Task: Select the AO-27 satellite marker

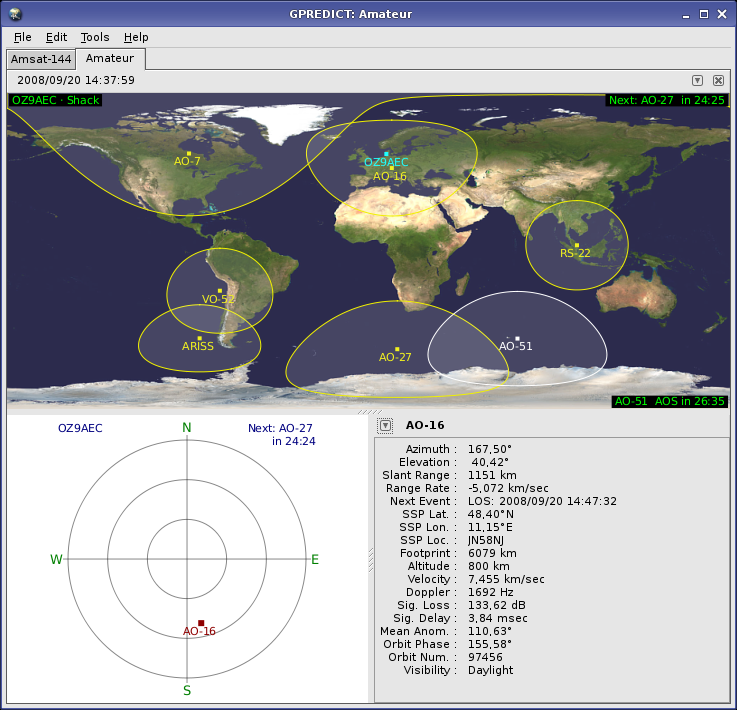Action: (397, 350)
